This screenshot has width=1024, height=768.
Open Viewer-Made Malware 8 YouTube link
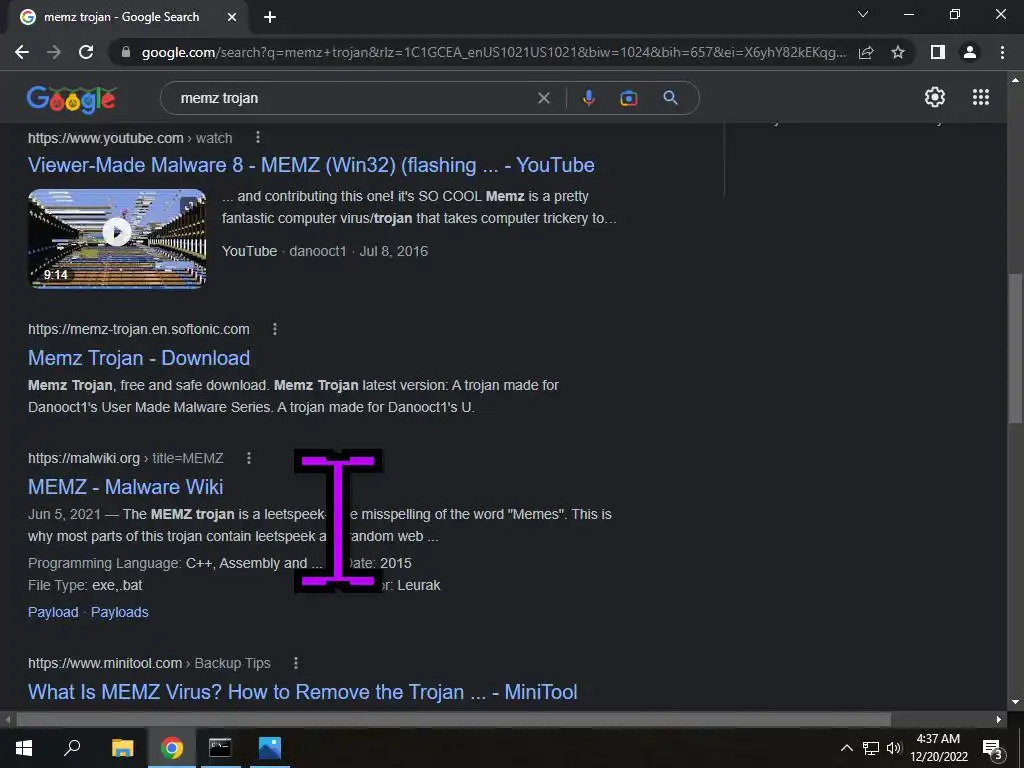tap(311, 165)
